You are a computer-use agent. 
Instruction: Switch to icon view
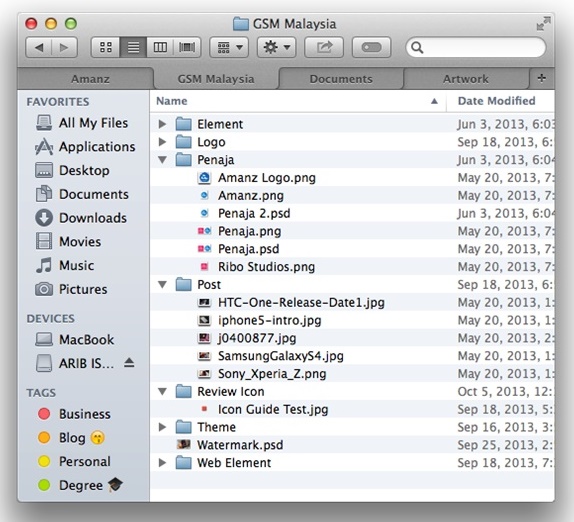(x=105, y=47)
